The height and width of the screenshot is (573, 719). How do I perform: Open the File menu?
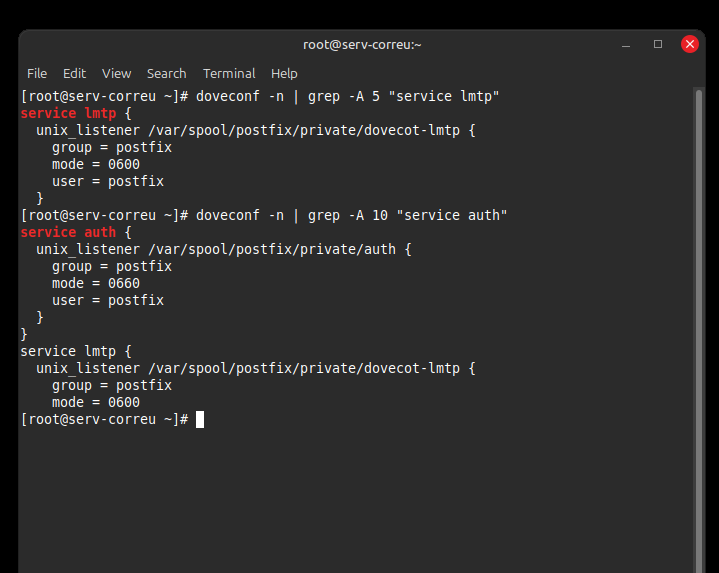click(37, 73)
